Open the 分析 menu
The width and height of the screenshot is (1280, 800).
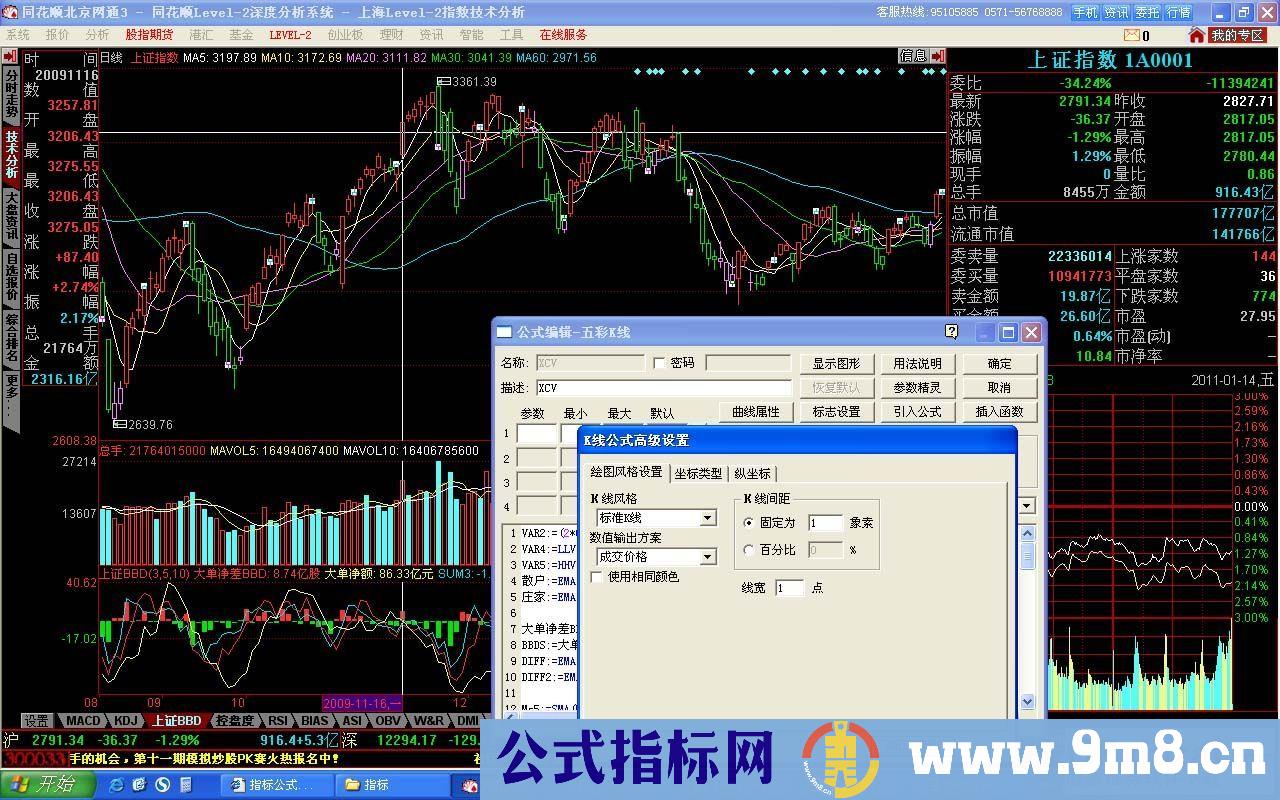97,35
